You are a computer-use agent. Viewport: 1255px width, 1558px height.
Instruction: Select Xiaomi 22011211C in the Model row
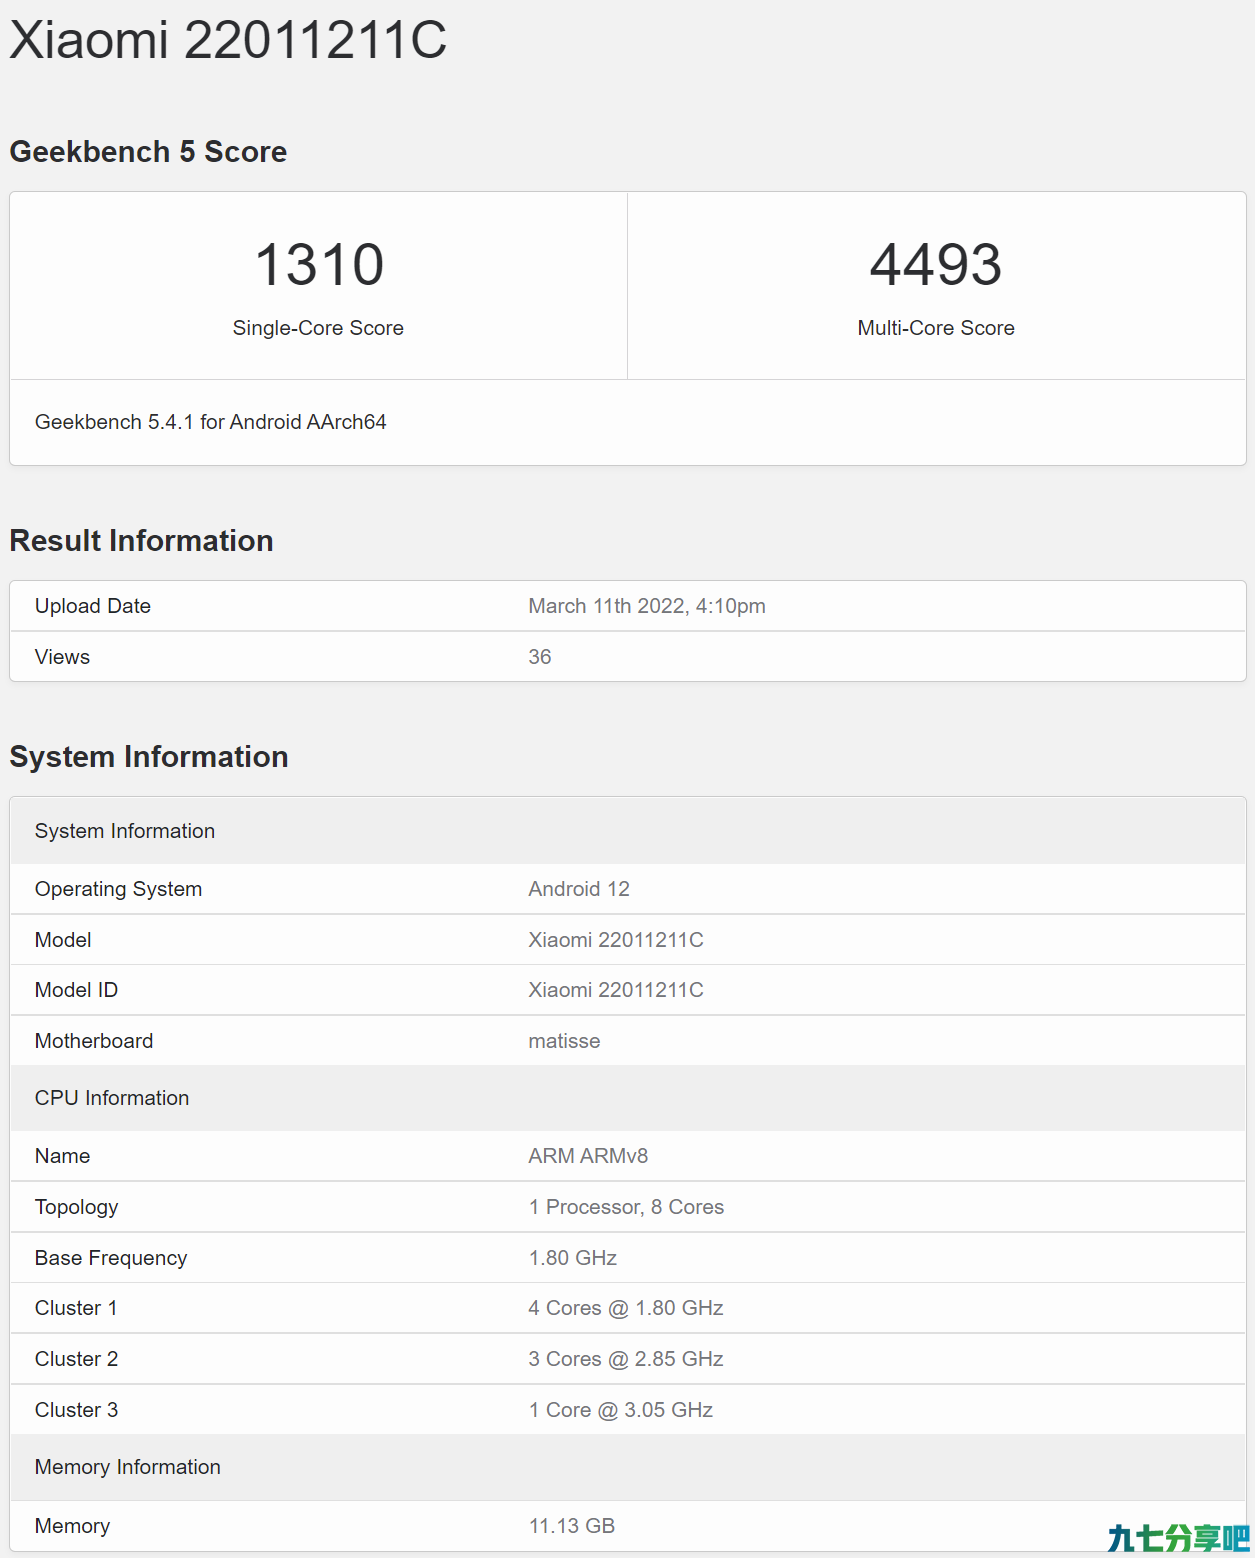[x=616, y=940]
